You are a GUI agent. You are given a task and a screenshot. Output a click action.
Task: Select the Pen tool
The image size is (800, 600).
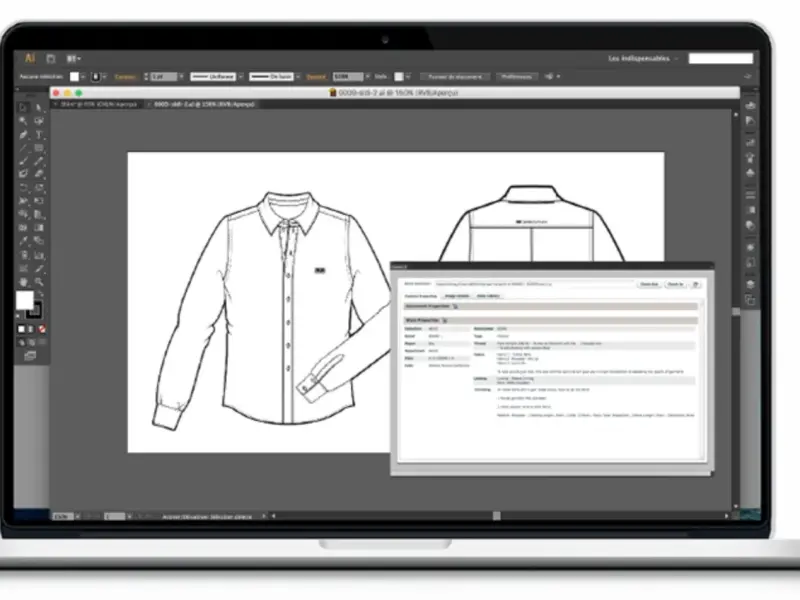pos(23,135)
